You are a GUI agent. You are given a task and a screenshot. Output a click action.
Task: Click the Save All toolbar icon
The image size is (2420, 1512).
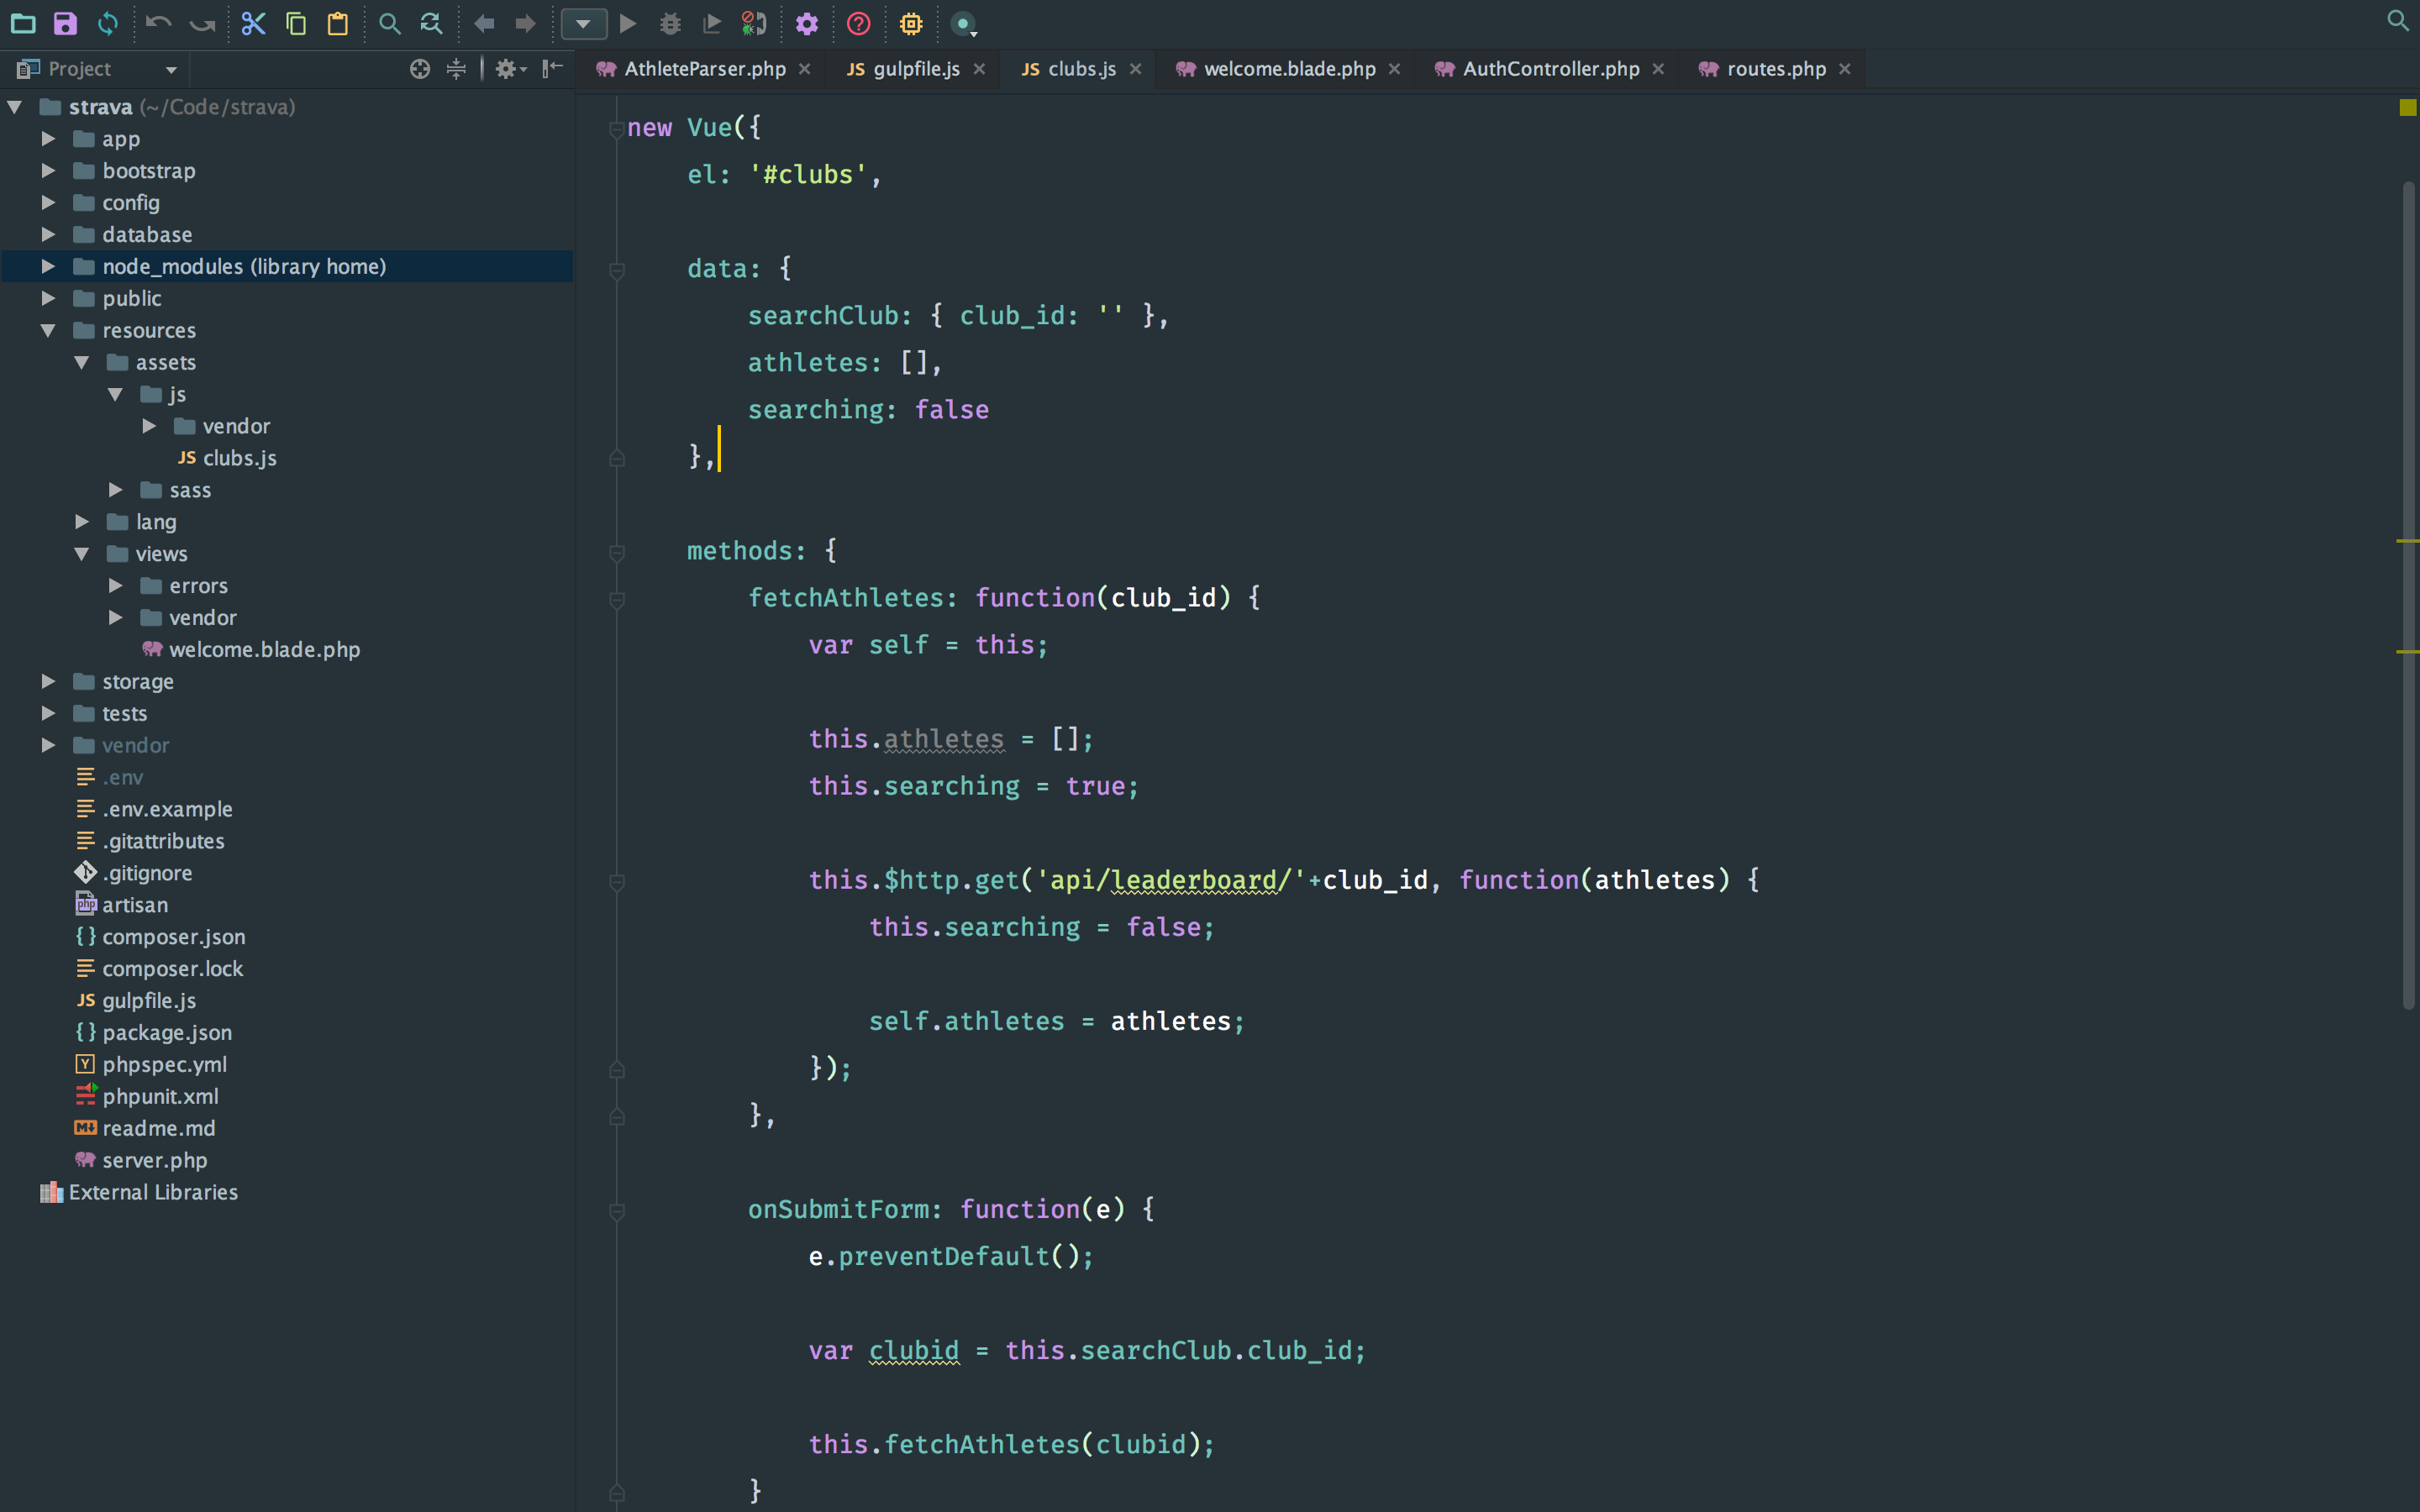[x=65, y=23]
